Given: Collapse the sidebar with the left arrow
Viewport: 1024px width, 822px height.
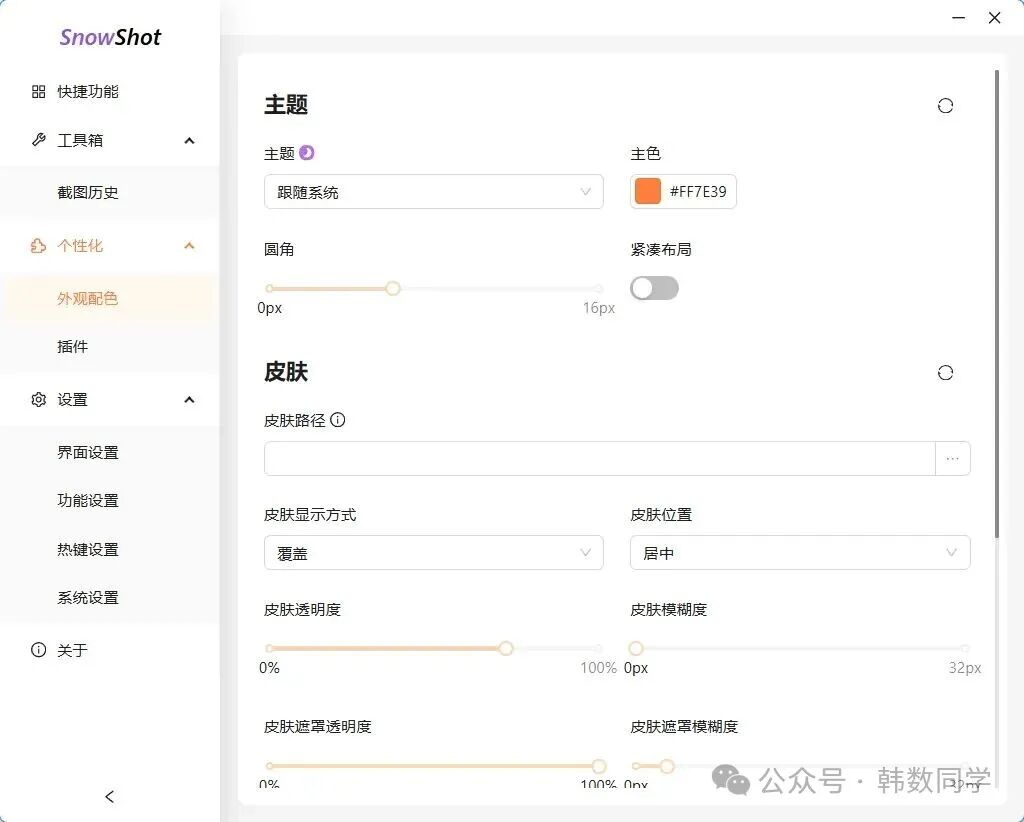Looking at the screenshot, I should click(110, 796).
